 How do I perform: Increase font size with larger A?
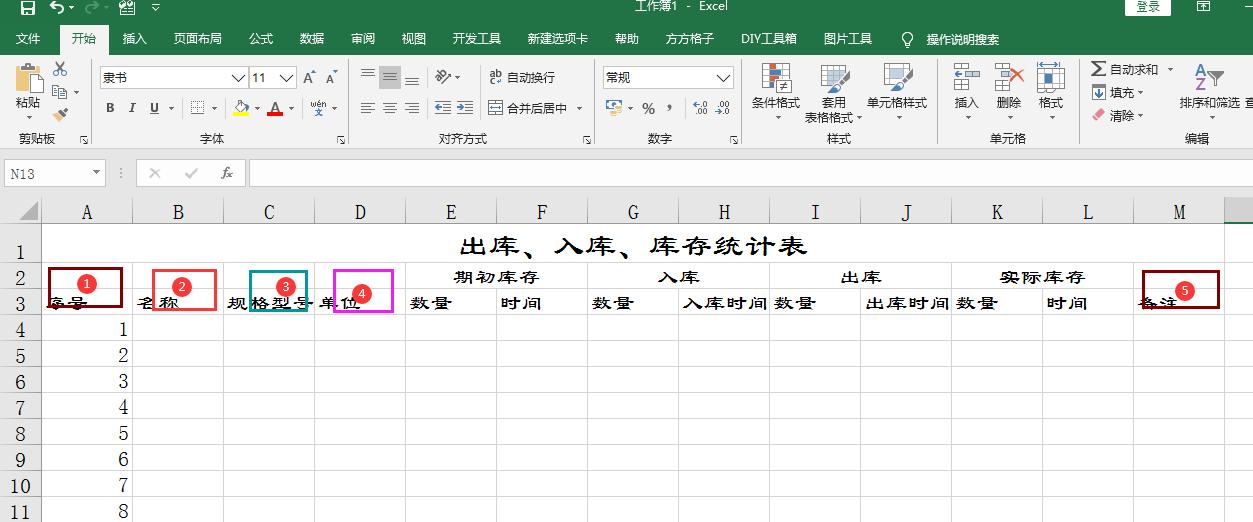[309, 77]
